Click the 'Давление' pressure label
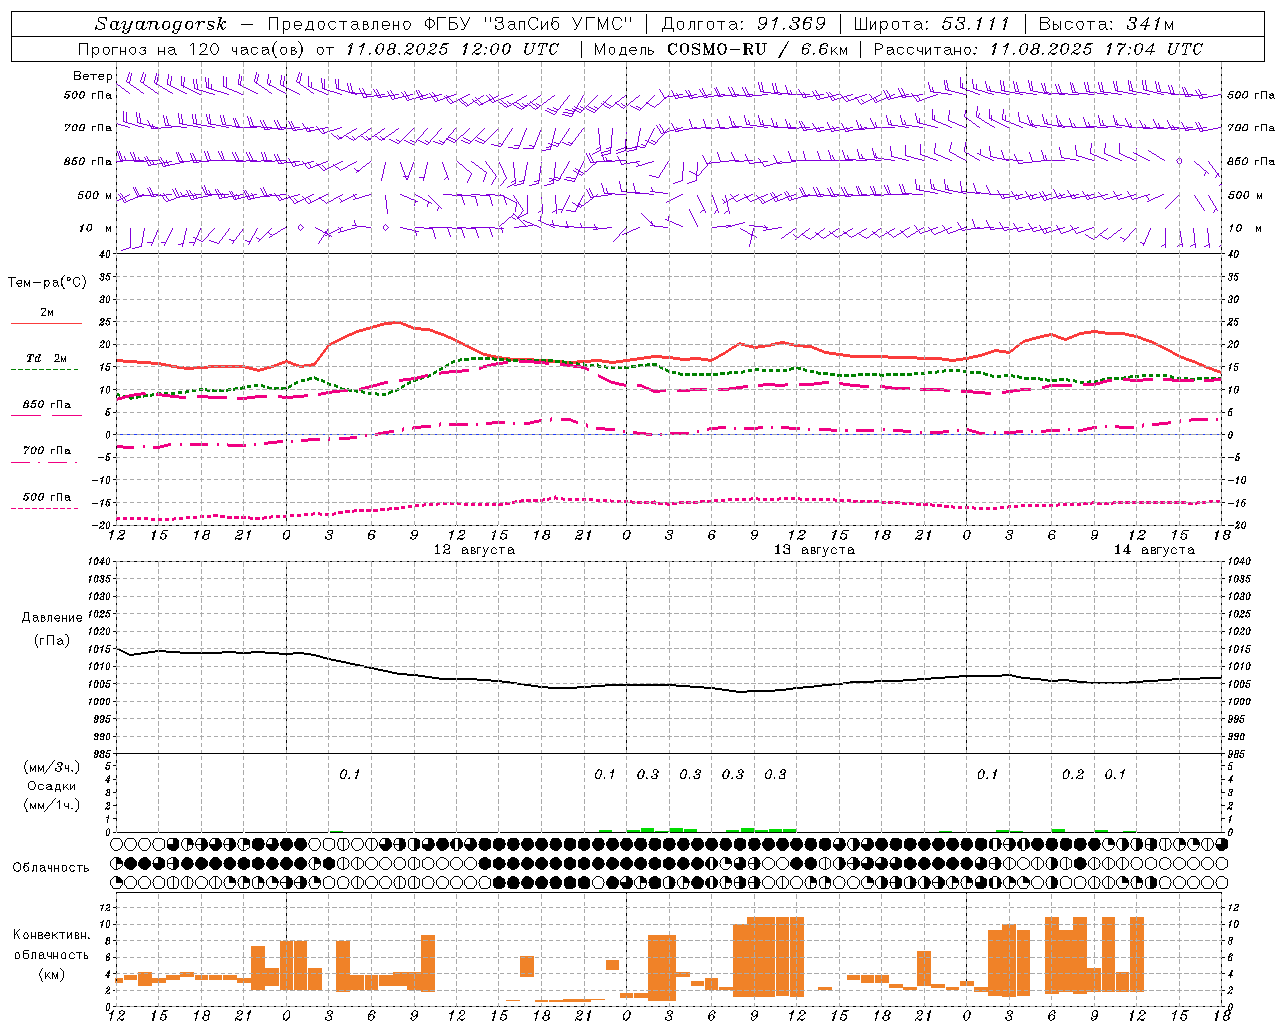The height and width of the screenshot is (1024, 1280). tap(50, 618)
